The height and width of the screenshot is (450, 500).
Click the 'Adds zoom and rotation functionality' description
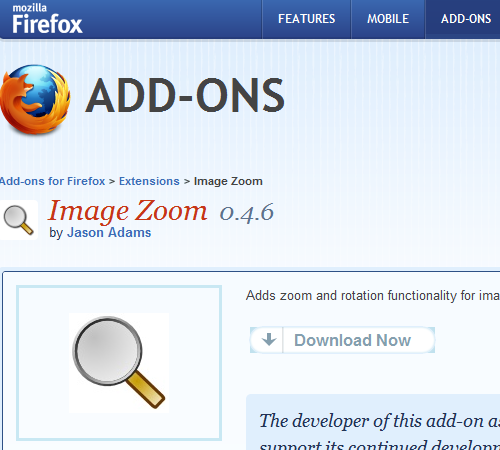tap(373, 296)
